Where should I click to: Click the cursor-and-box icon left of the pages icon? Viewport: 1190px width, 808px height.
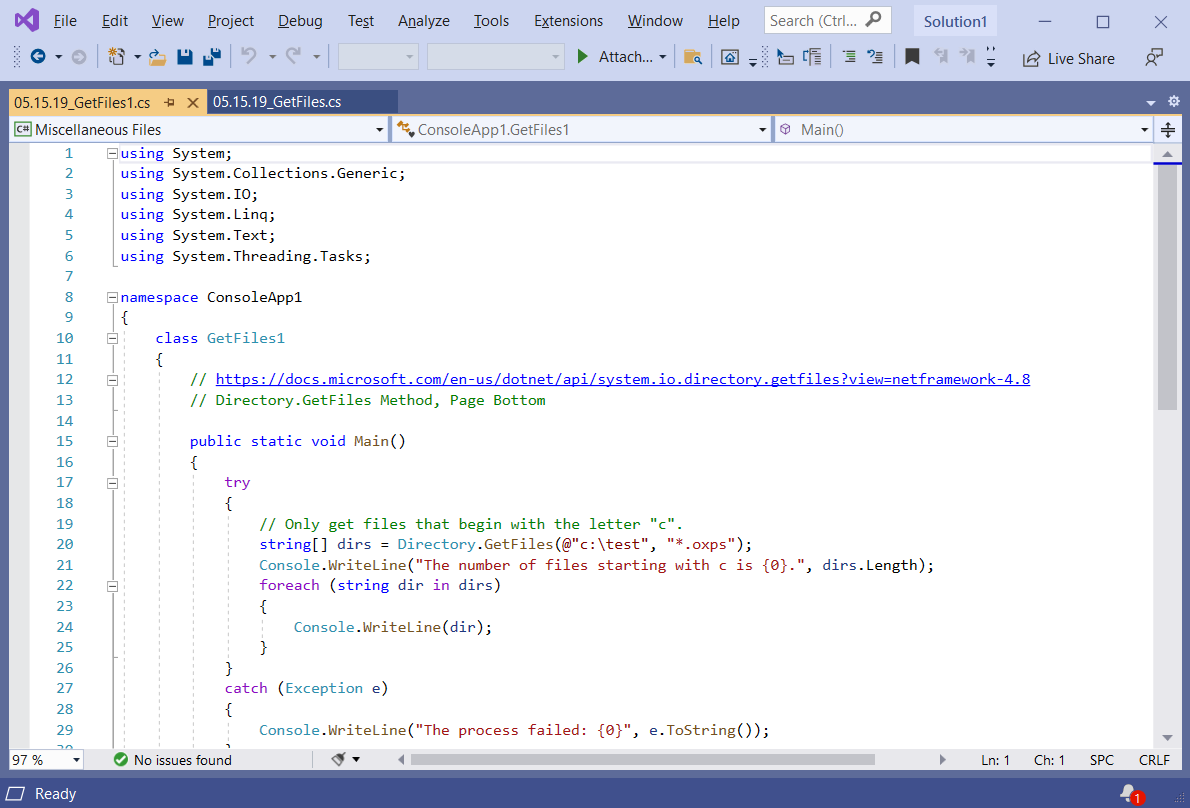tap(785, 57)
